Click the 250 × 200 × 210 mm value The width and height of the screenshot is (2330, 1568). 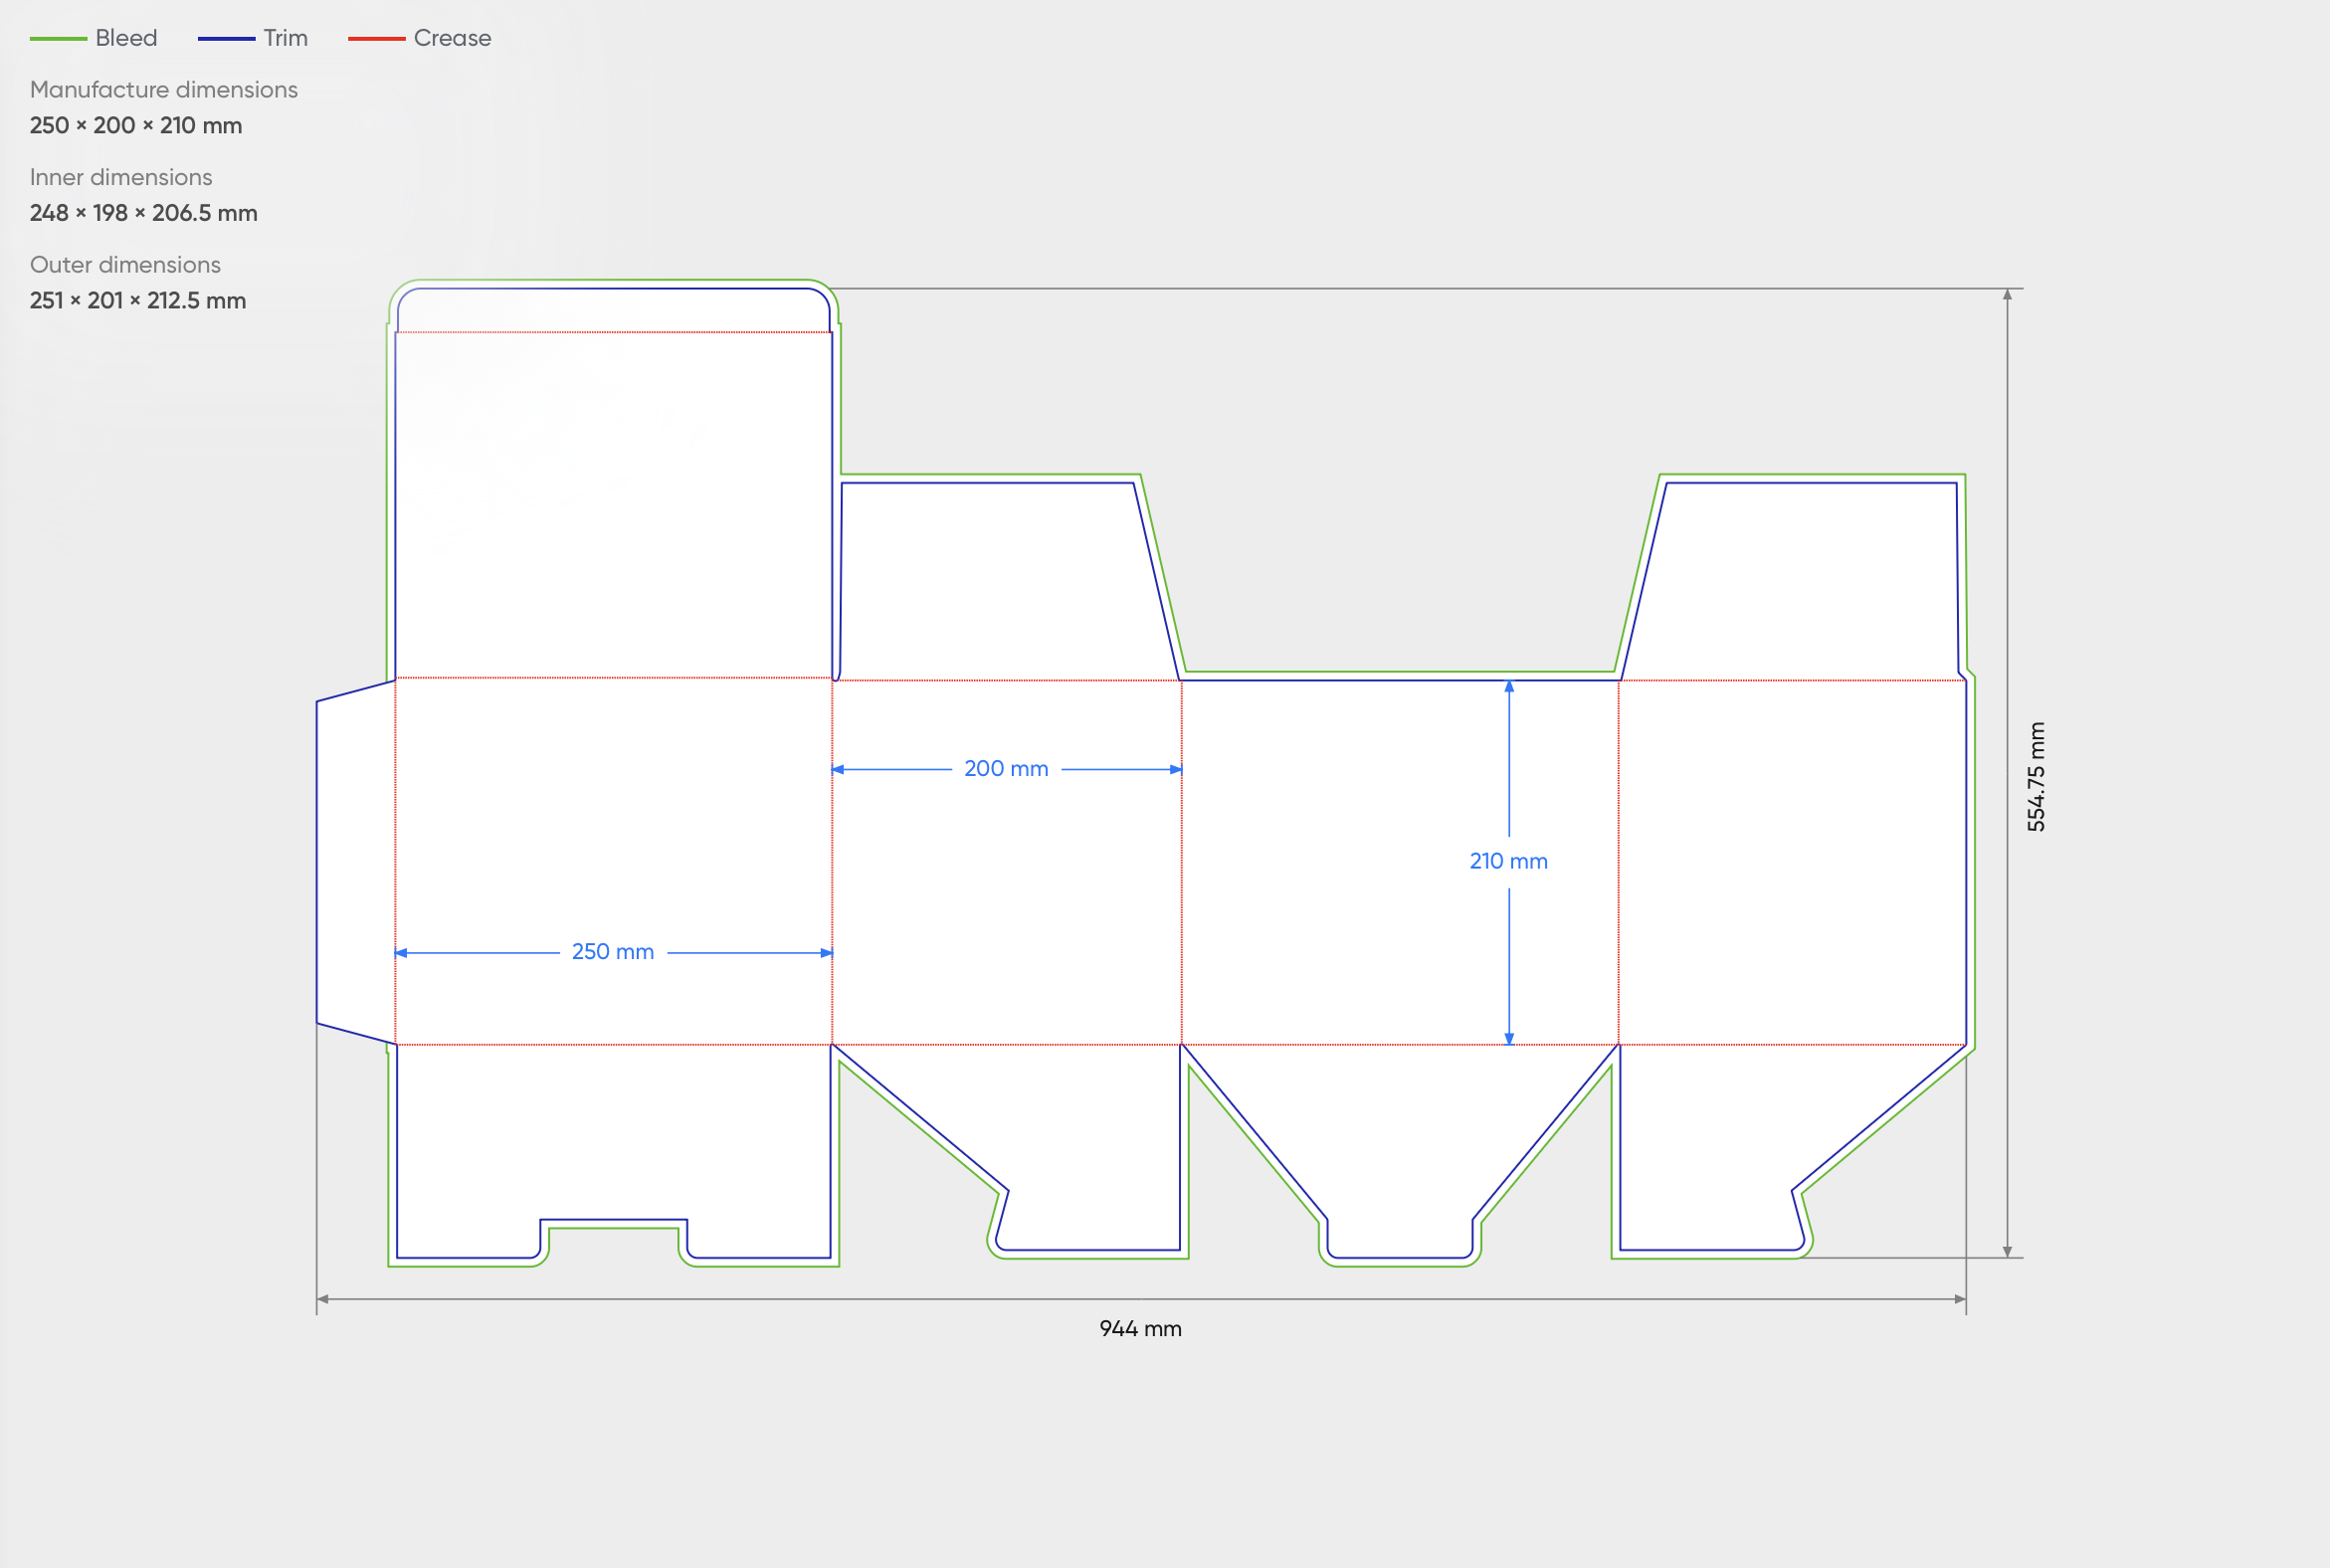(135, 125)
